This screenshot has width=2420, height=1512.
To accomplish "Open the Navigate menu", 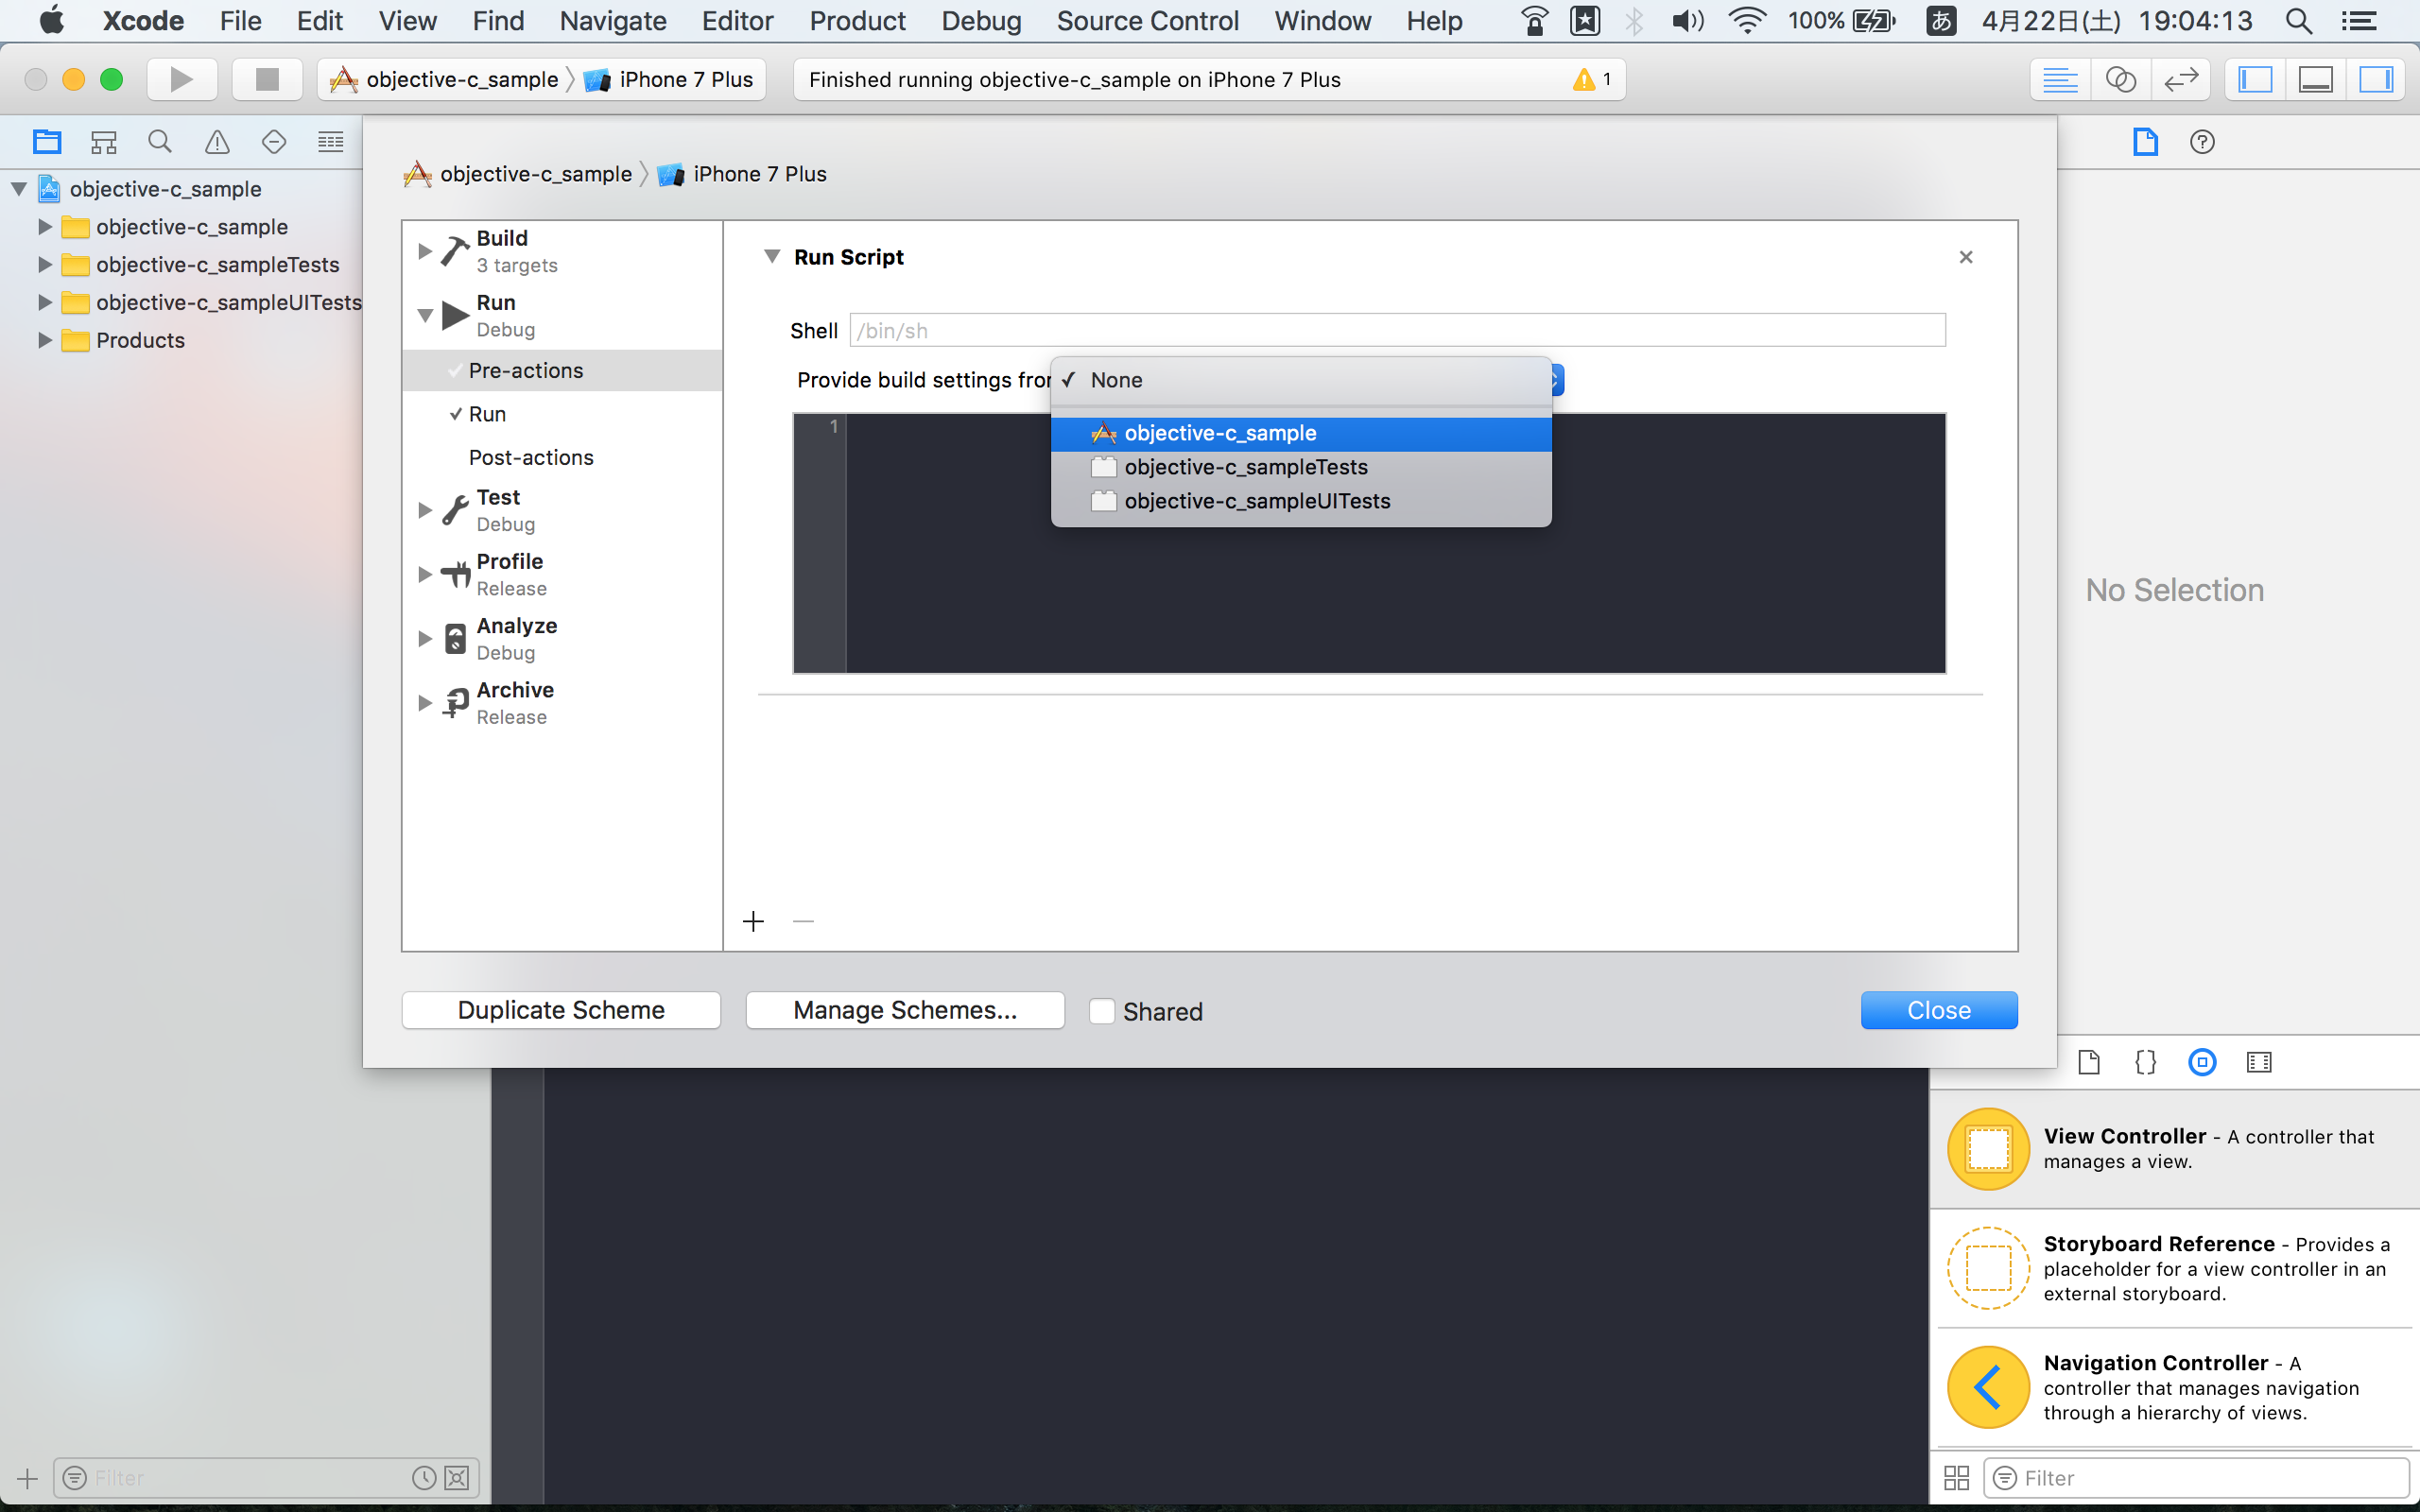I will pos(613,21).
